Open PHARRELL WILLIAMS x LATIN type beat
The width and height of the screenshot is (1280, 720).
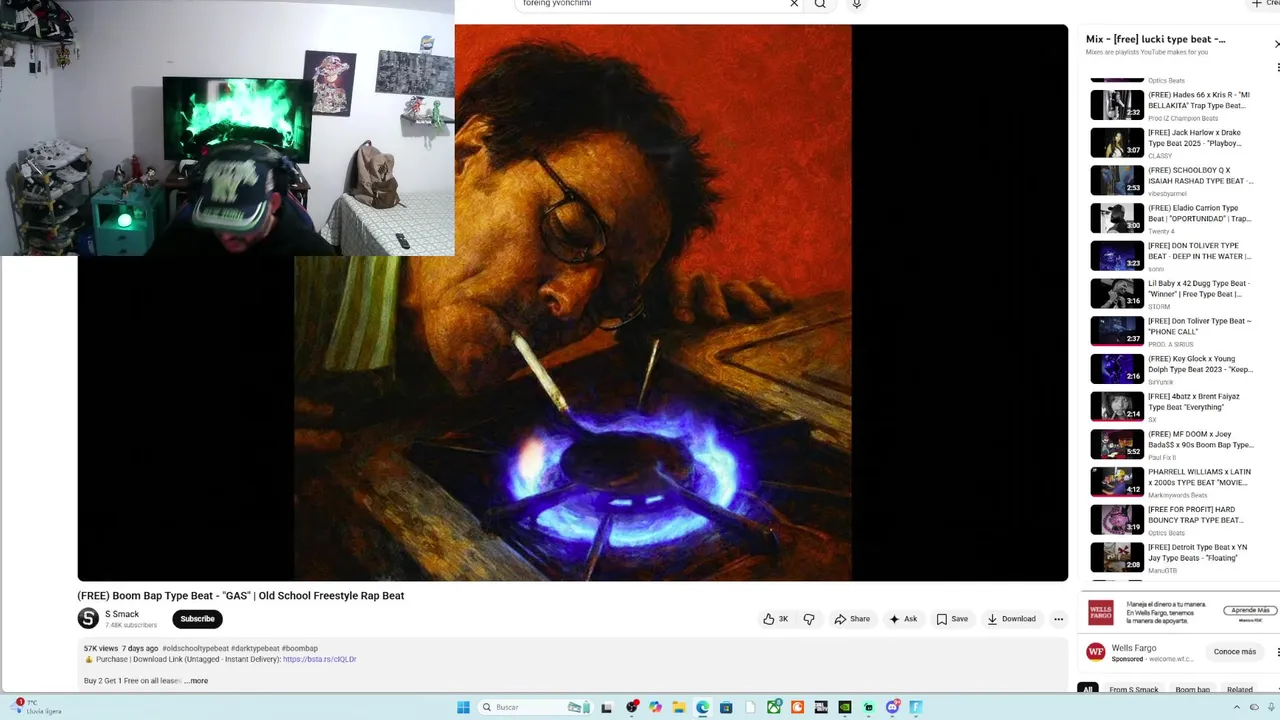click(1171, 482)
